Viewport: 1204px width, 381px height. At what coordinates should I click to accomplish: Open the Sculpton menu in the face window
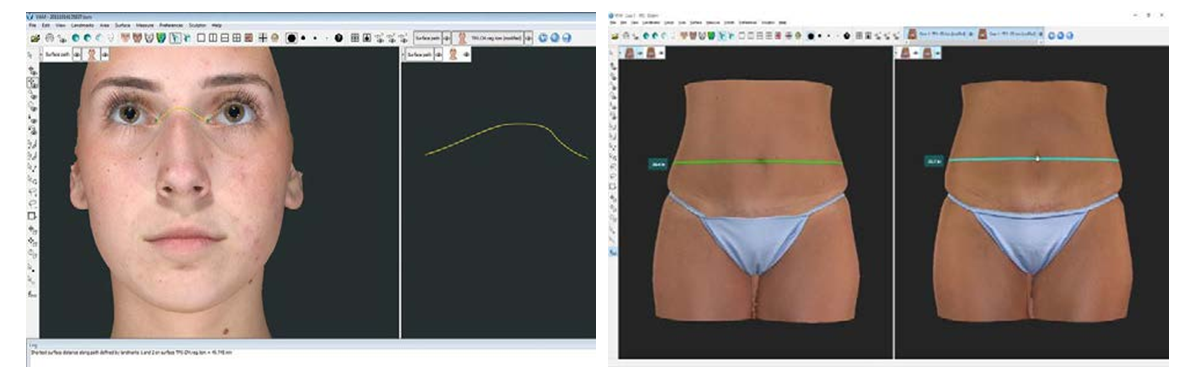click(x=198, y=25)
